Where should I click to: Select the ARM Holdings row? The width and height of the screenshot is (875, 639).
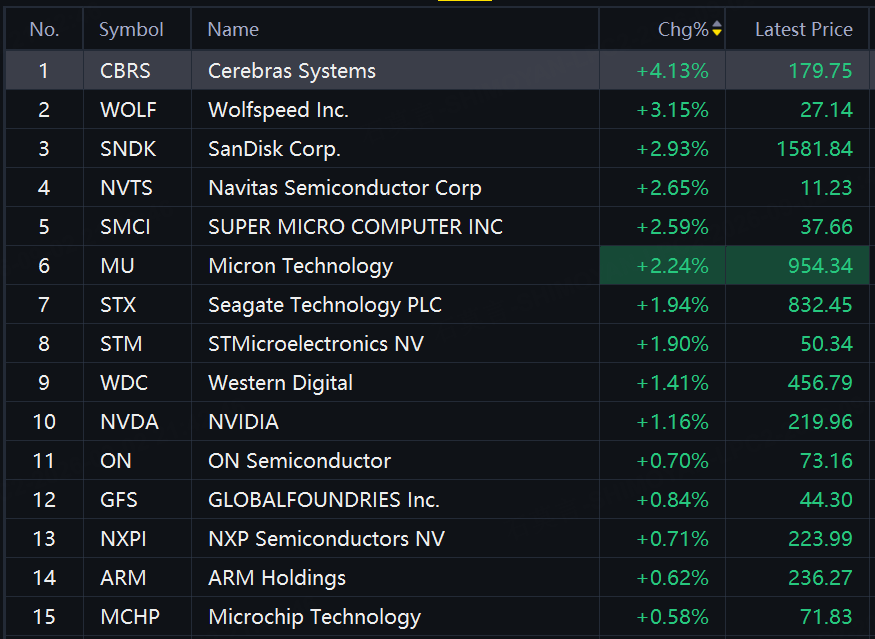438,578
